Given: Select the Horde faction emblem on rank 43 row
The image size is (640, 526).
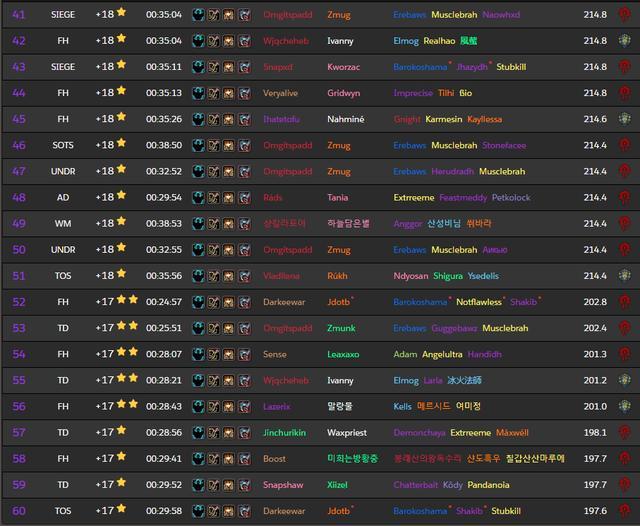Looking at the screenshot, I should 625,67.
